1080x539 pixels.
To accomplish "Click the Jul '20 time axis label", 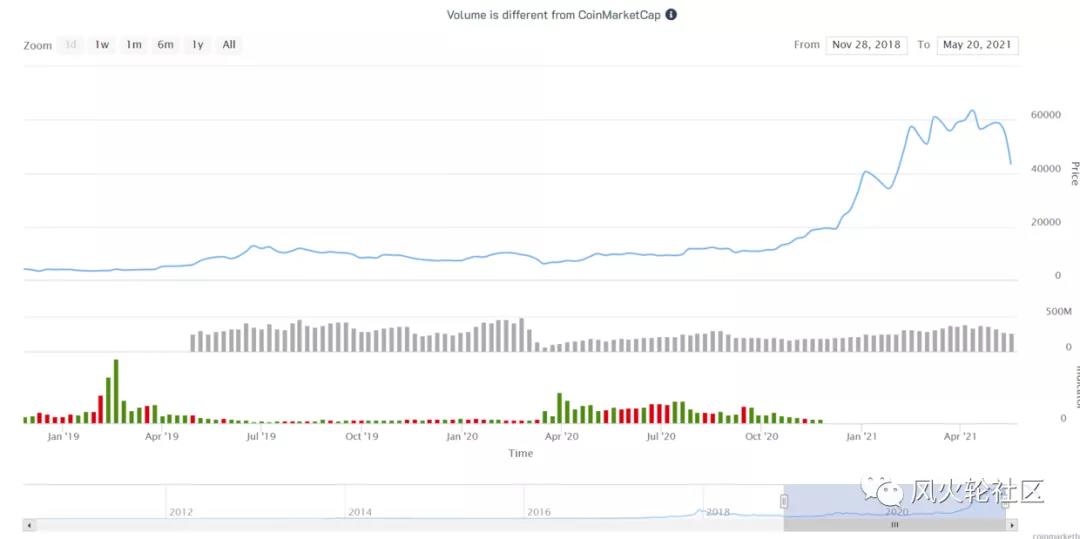I will (x=662, y=436).
